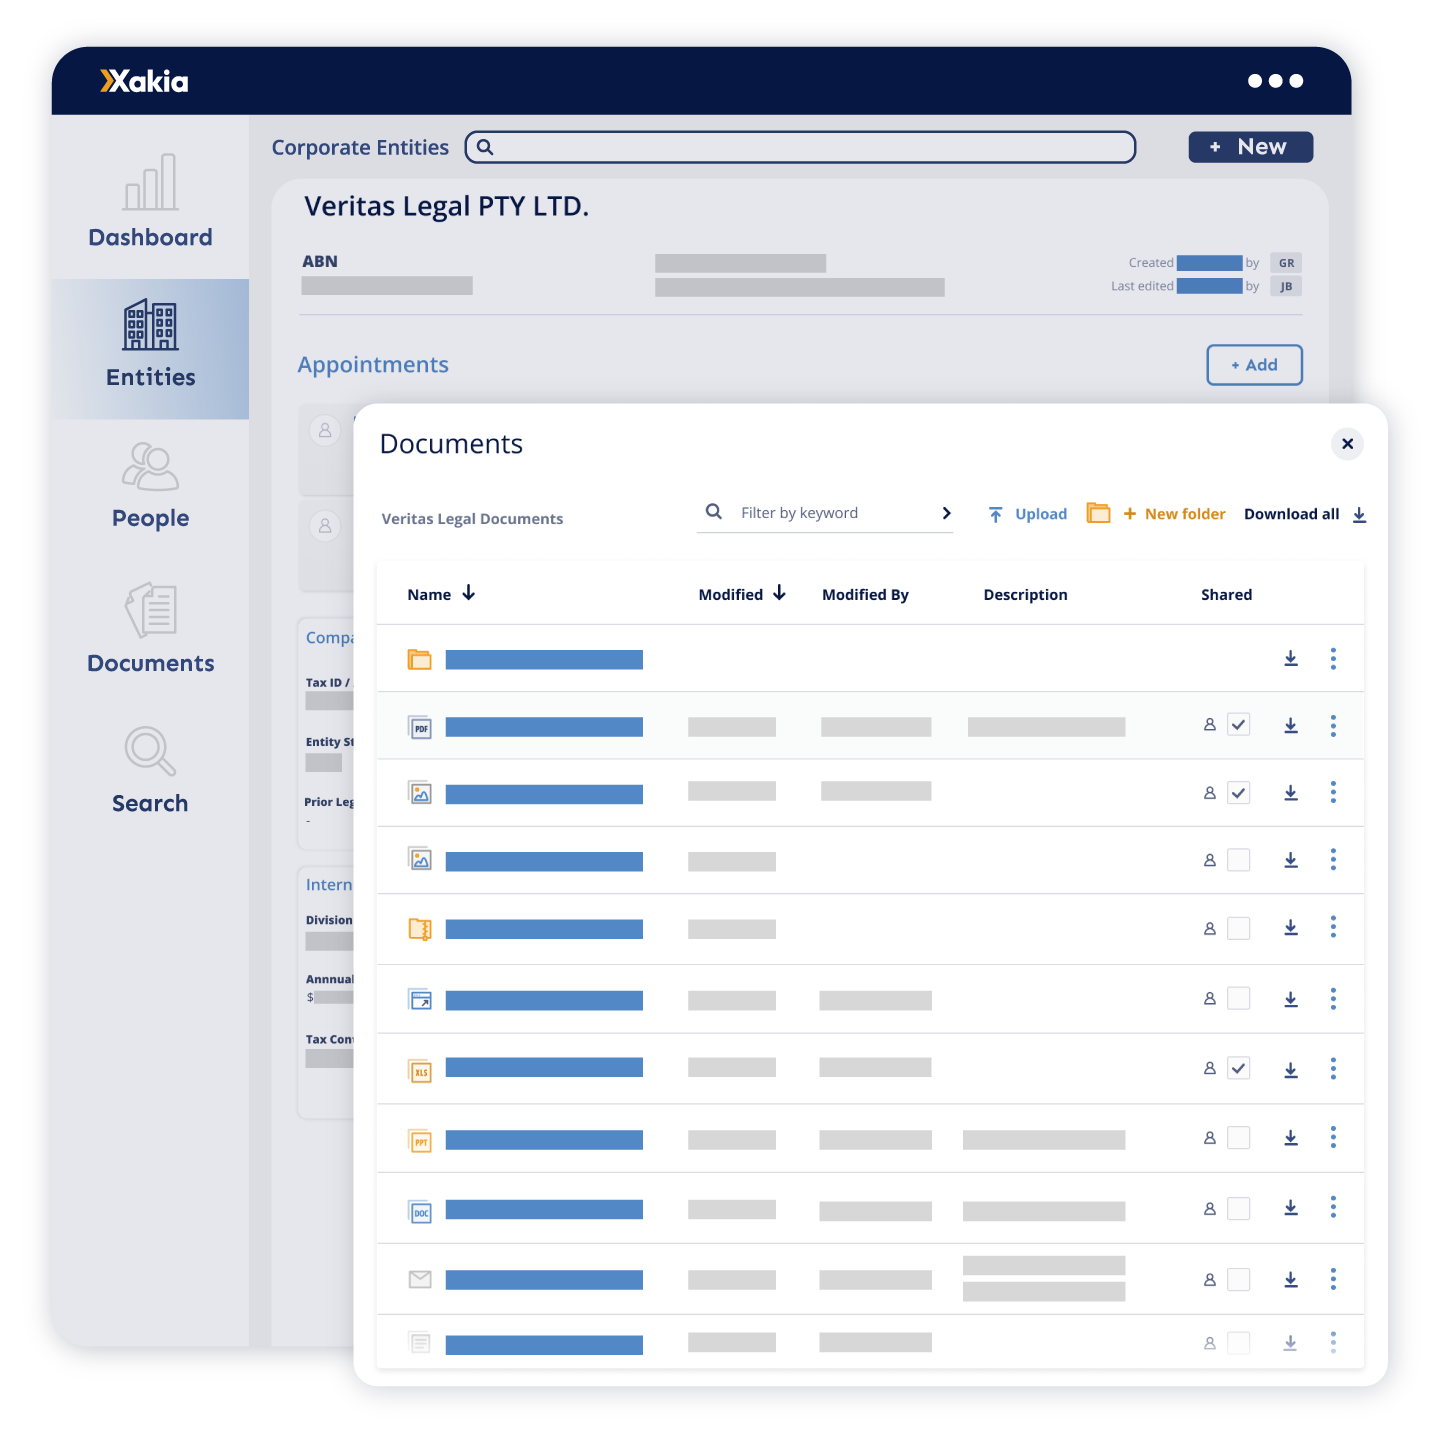
Task: Sort by the Modified column arrow
Action: coord(780,592)
